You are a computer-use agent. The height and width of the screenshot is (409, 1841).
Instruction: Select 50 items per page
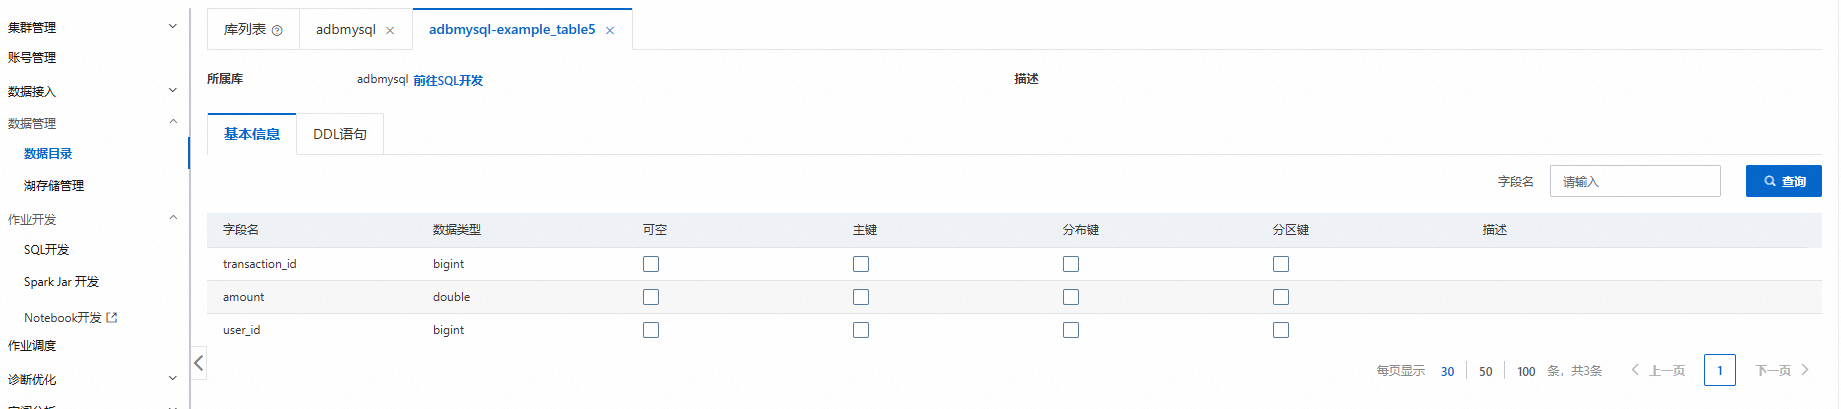point(1486,371)
